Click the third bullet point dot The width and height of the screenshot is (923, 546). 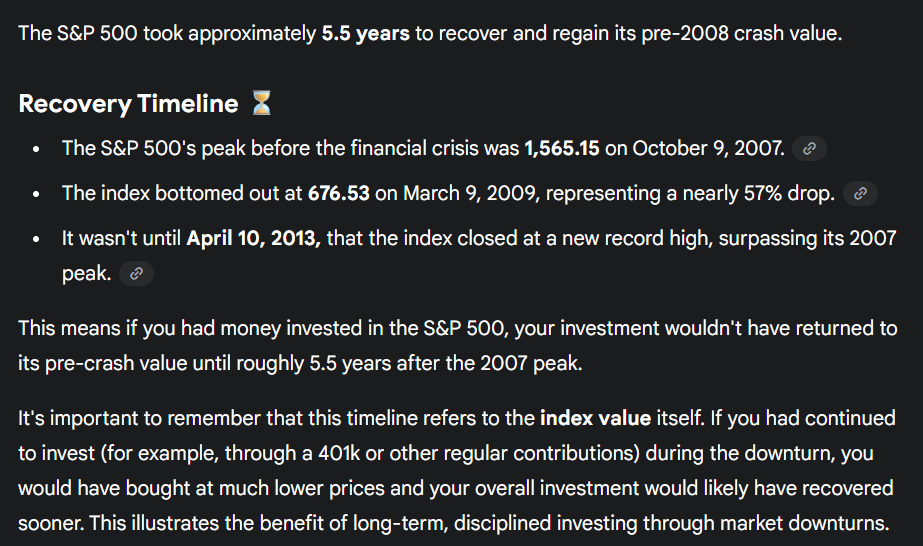coord(36,240)
